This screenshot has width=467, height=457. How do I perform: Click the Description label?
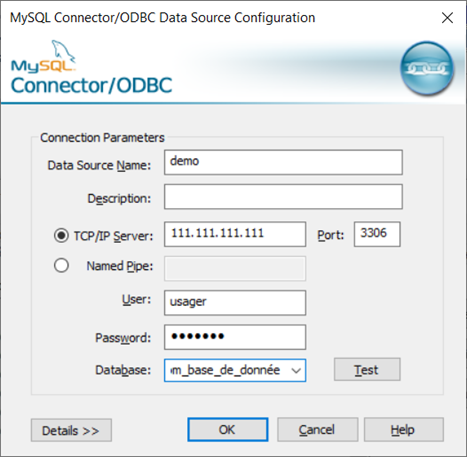(x=119, y=199)
